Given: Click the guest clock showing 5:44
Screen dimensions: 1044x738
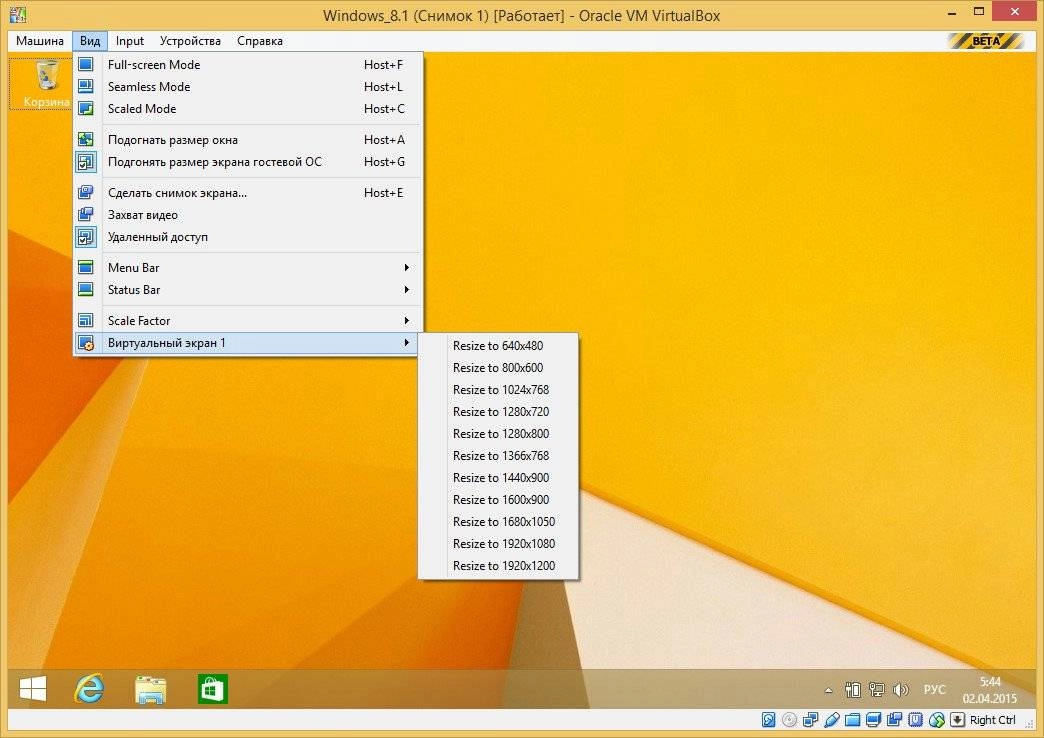Looking at the screenshot, I should (989, 689).
